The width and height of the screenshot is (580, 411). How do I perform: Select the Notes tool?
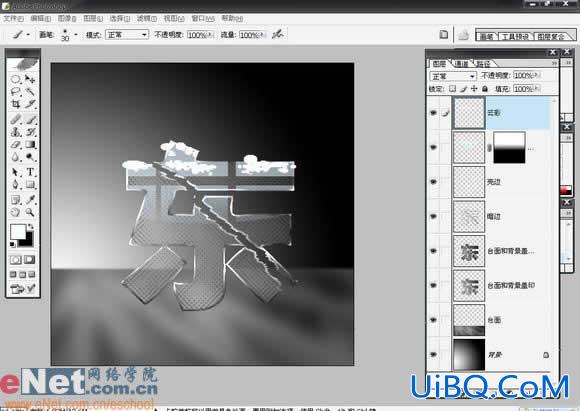(x=16, y=200)
